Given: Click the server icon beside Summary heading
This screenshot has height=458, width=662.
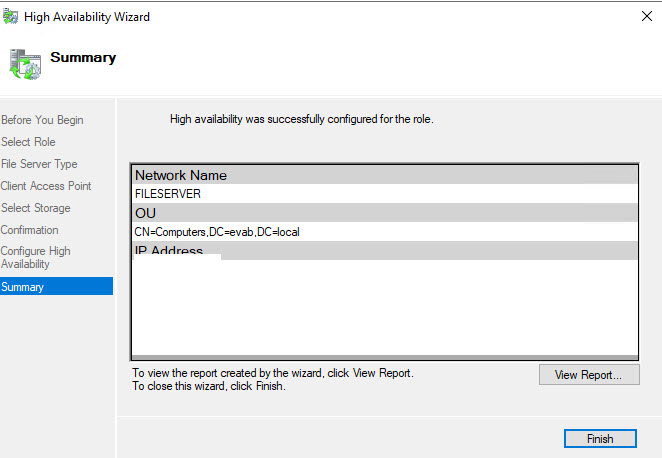Looking at the screenshot, I should tap(24, 63).
